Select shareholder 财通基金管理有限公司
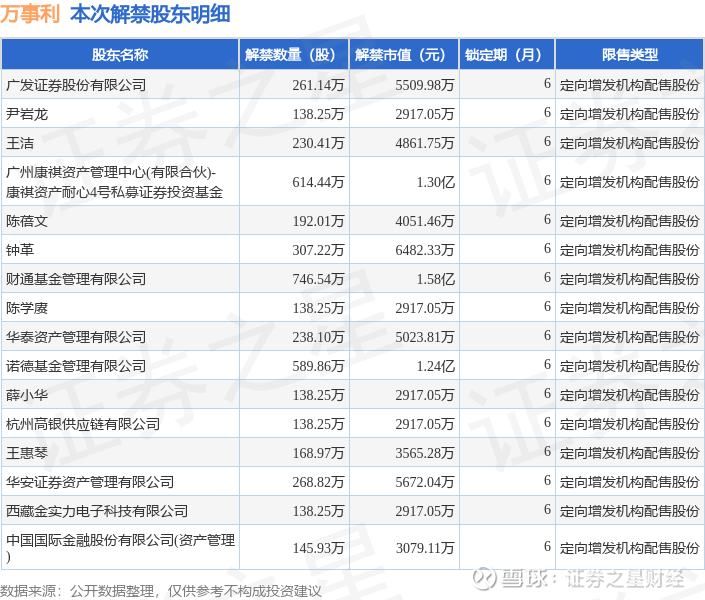The height and width of the screenshot is (600, 705). pos(76,279)
